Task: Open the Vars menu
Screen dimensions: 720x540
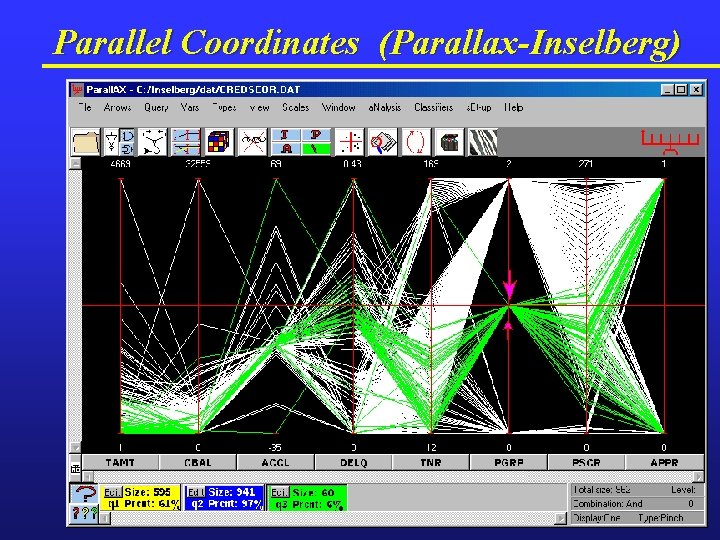Action: click(x=190, y=107)
